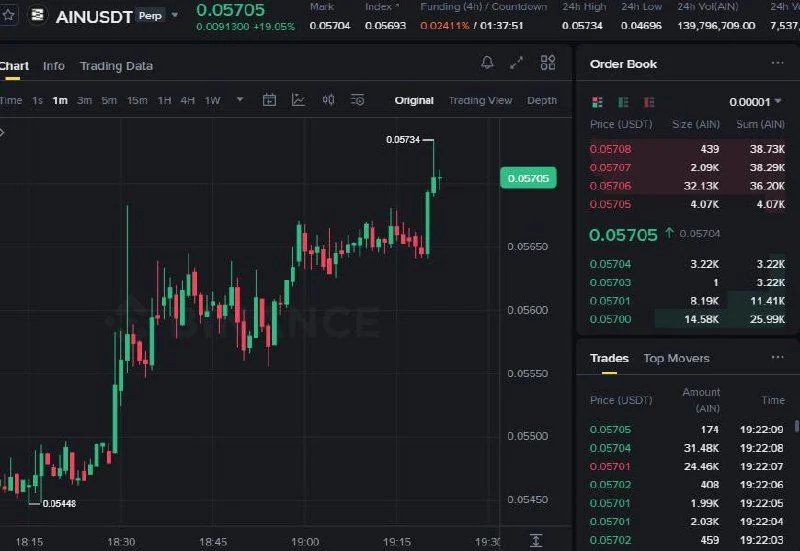Viewport: 800px width, 551px height.
Task: Click the Index price 0.05693
Action: coord(385,26)
